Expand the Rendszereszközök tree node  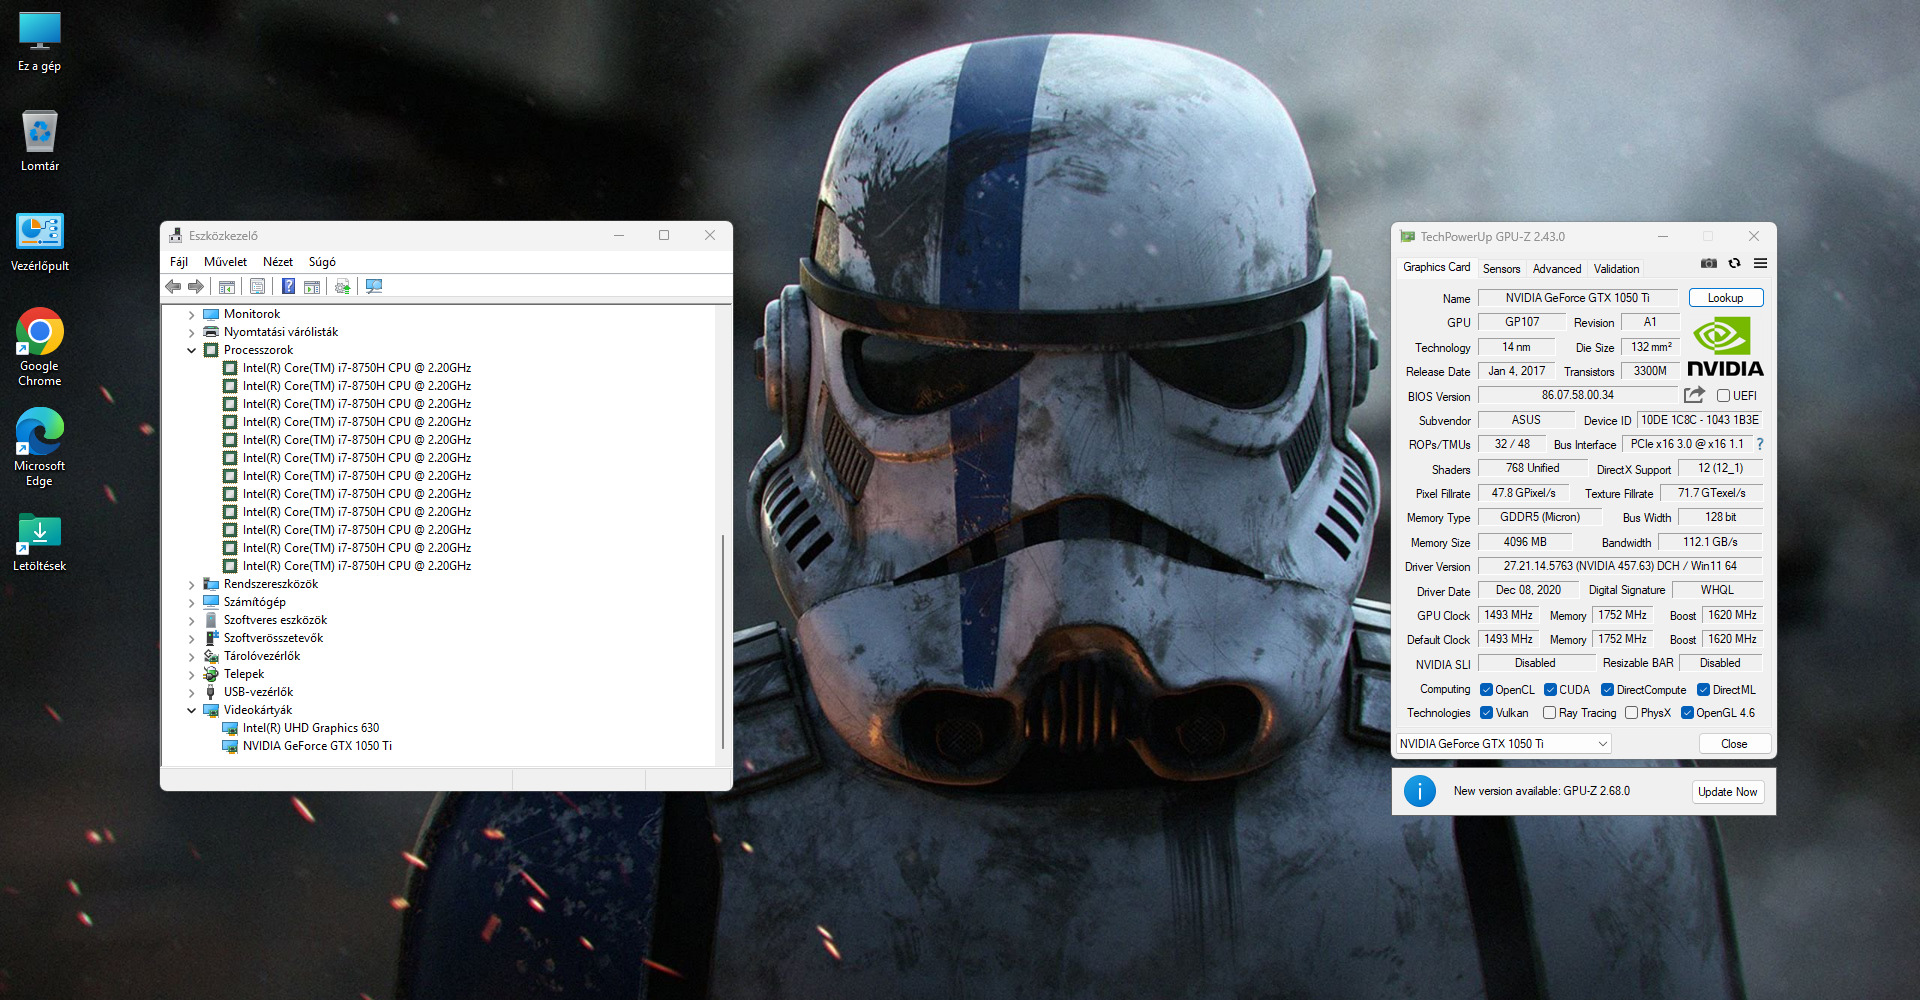[191, 584]
